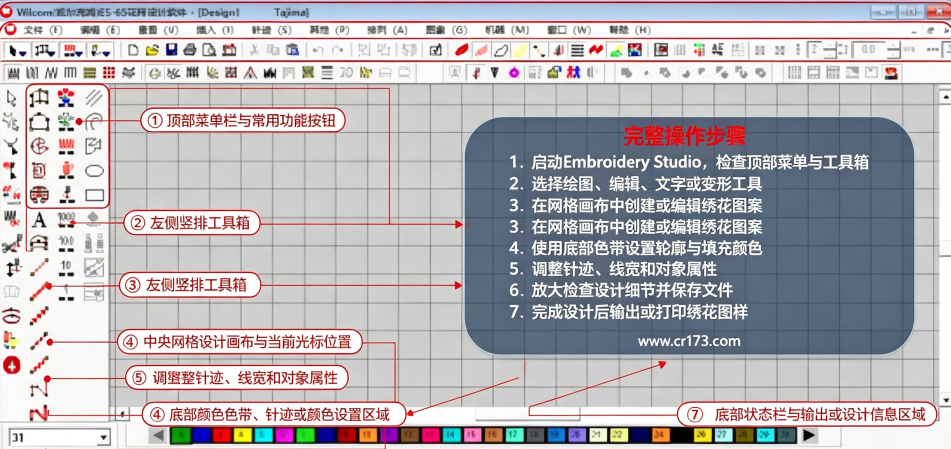Open the 文件 (F) menu
951x449 pixels.
pyautogui.click(x=43, y=29)
